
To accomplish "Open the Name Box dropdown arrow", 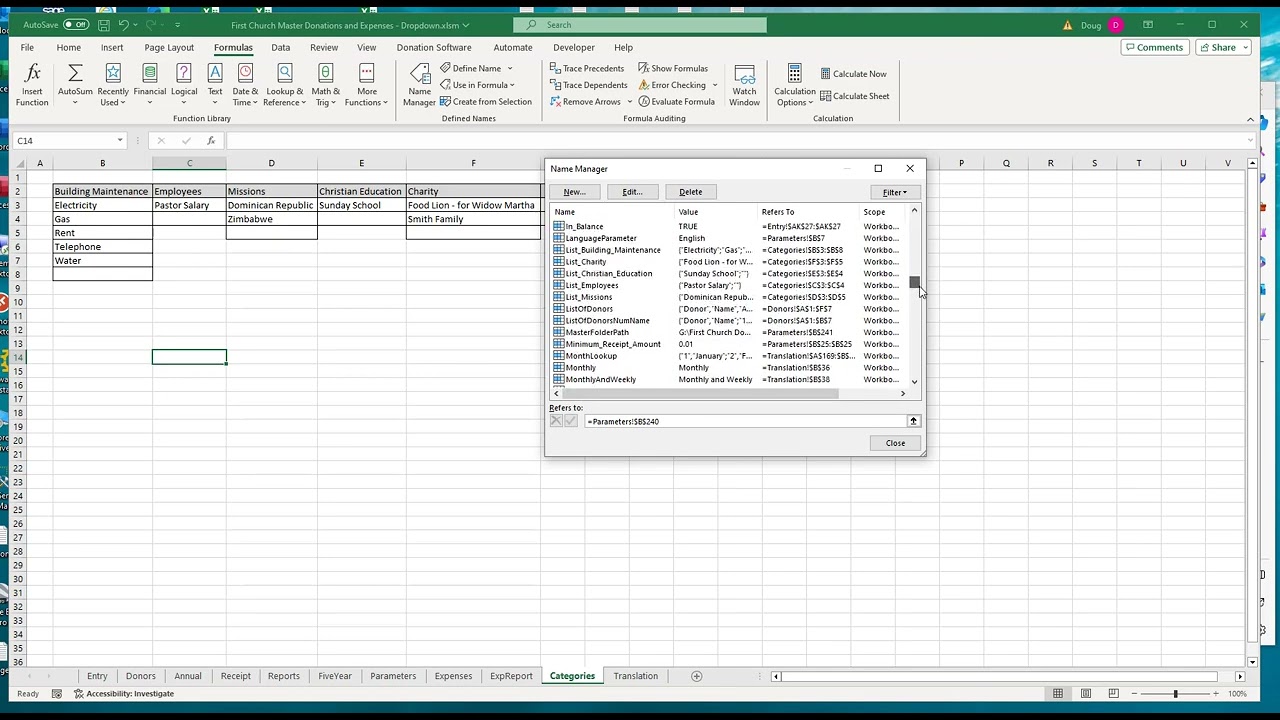I will click(x=120, y=141).
